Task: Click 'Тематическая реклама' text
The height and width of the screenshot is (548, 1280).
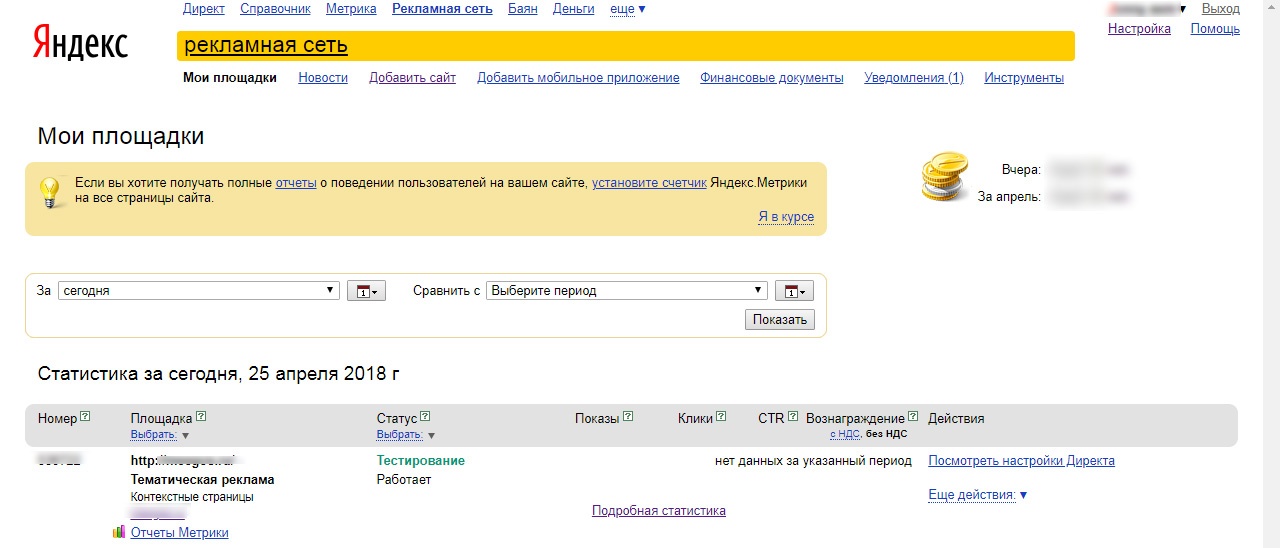Action: (x=203, y=480)
